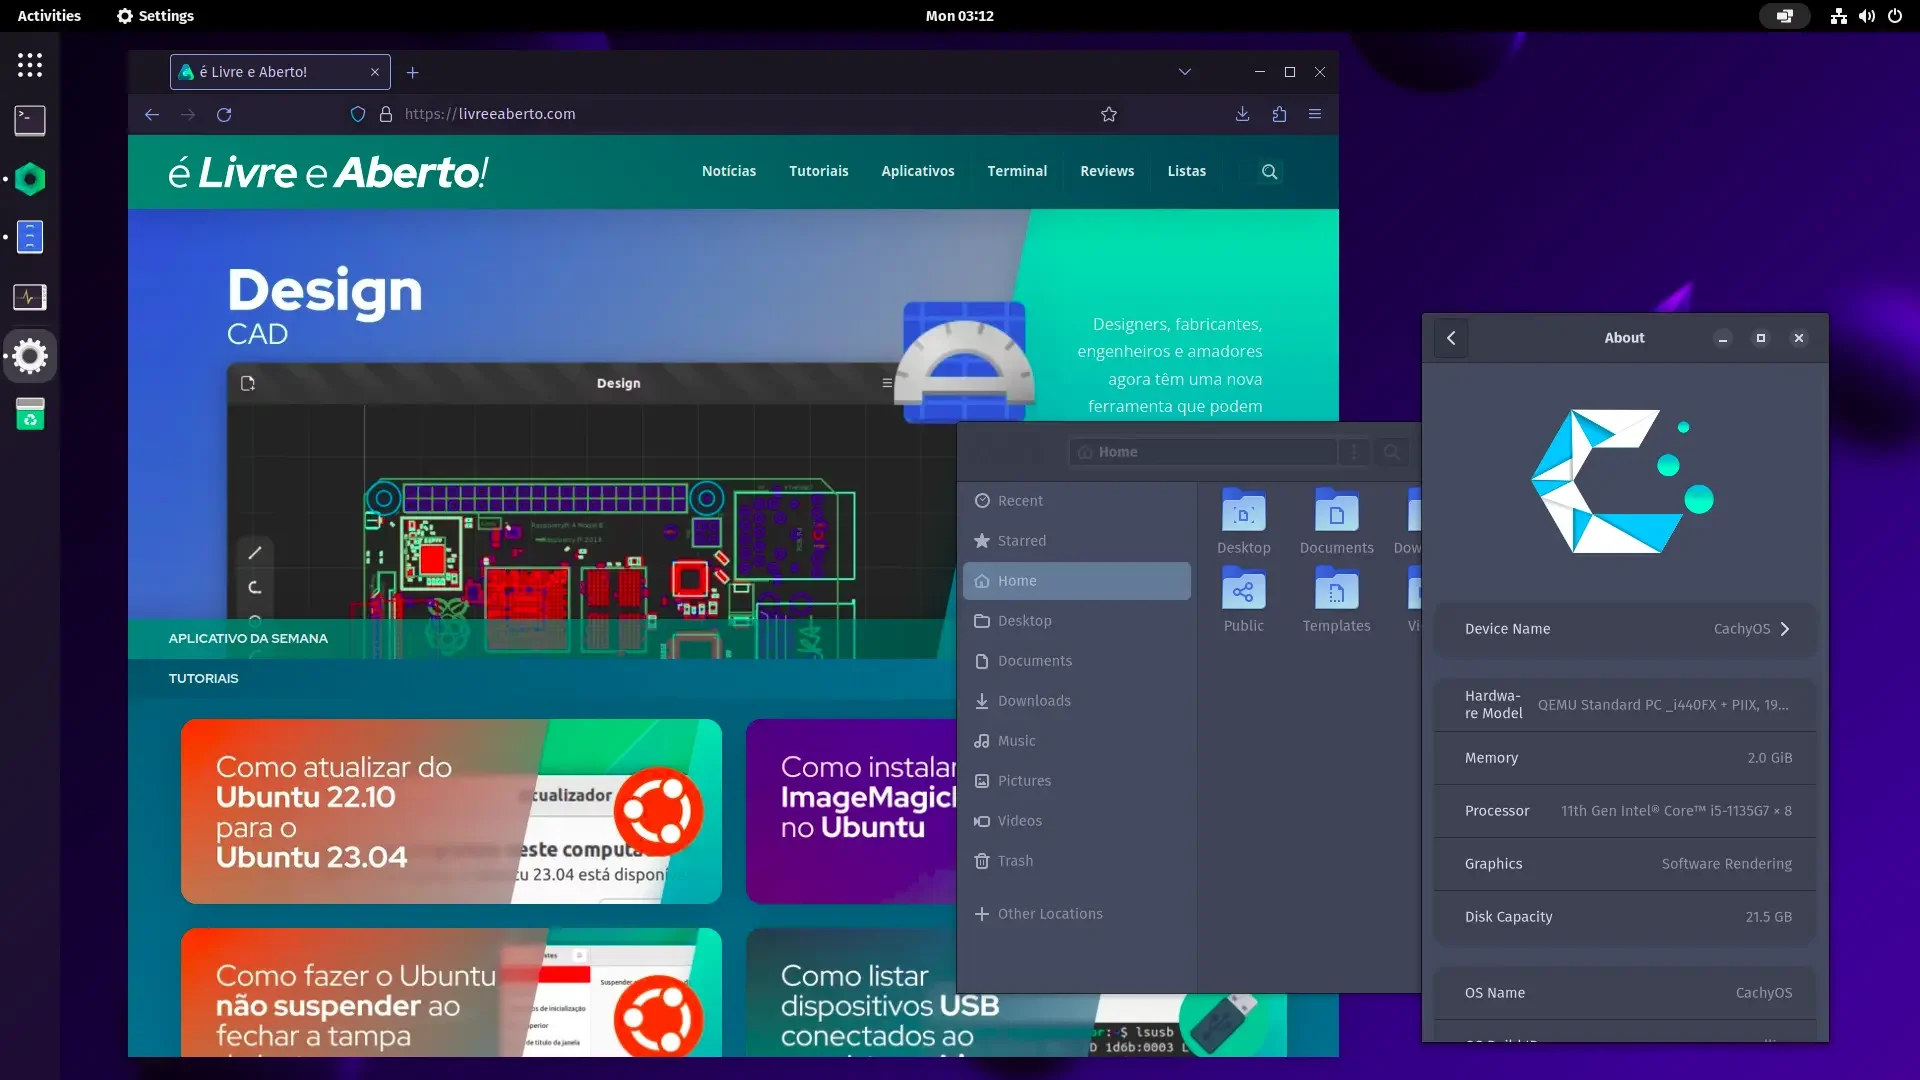This screenshot has width=1920, height=1080.
Task: Open the Ubuntu 22.10 update tutorial card
Action: (451, 811)
